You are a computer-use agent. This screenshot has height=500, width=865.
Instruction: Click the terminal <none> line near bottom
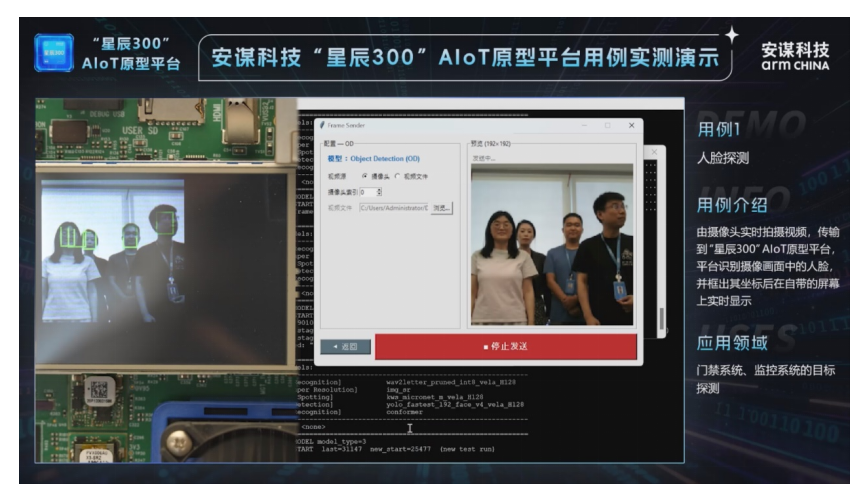point(313,427)
